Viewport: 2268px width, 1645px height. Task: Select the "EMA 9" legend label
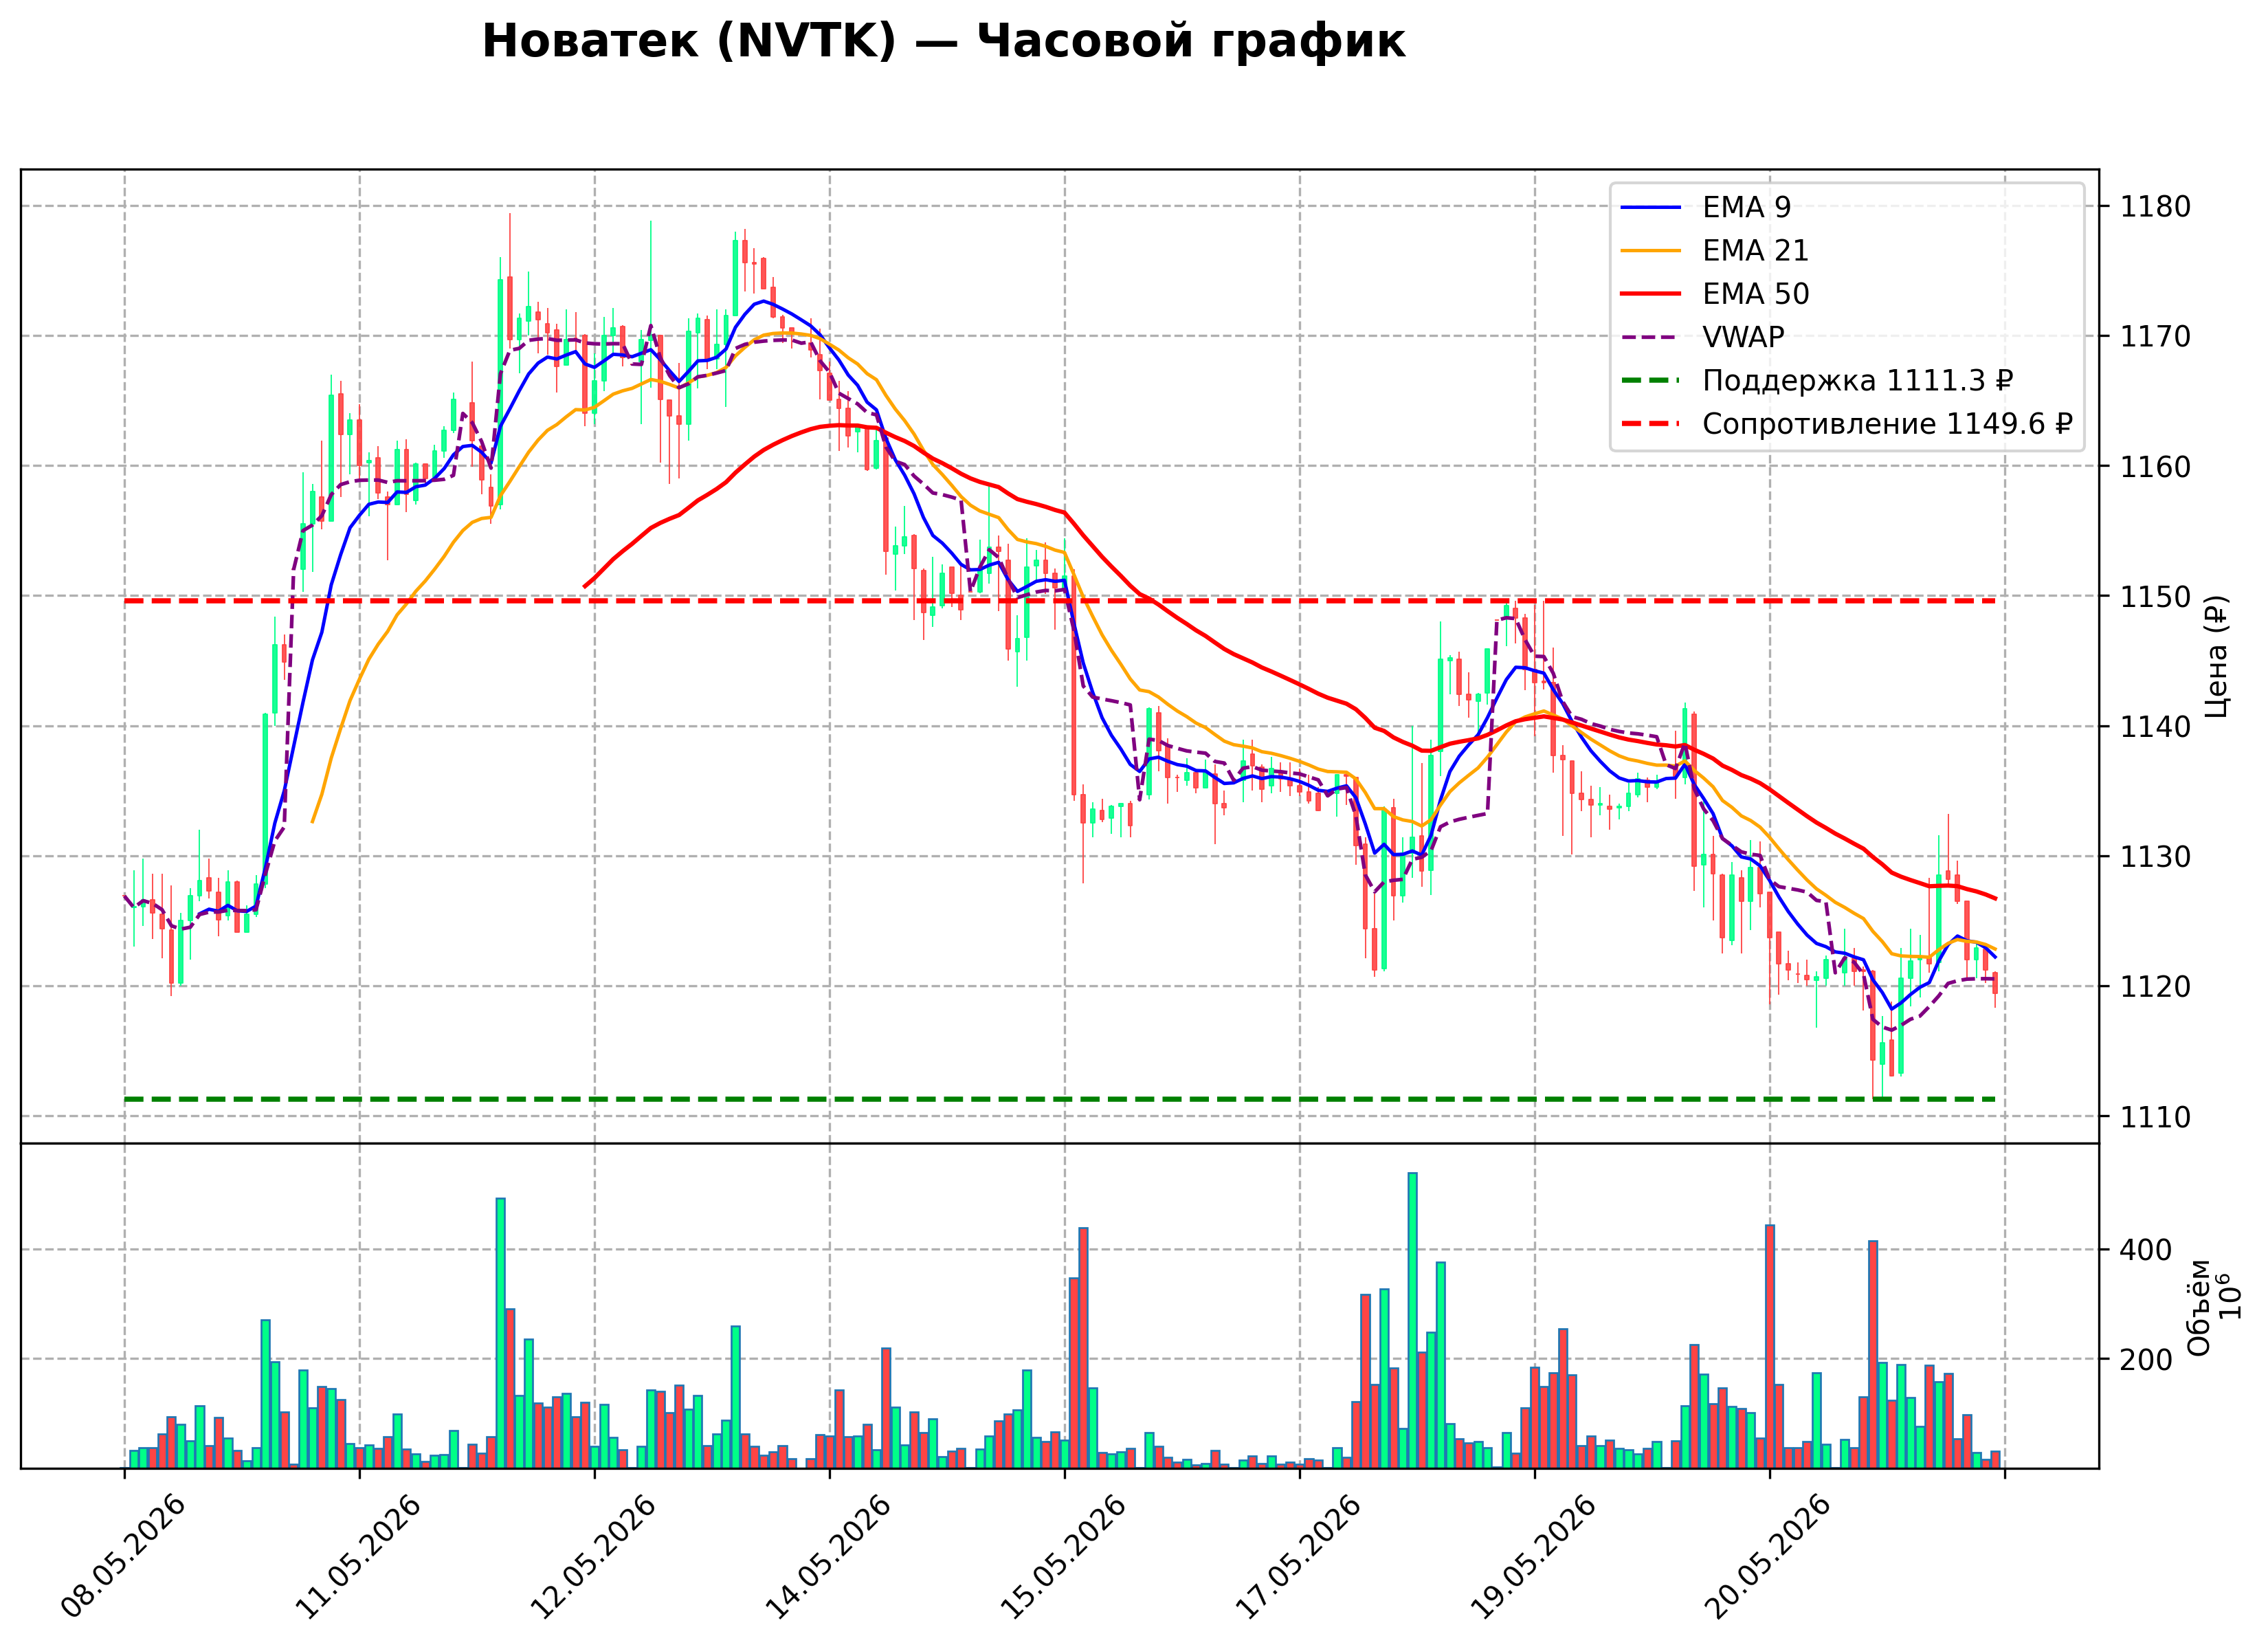[x=1746, y=207]
